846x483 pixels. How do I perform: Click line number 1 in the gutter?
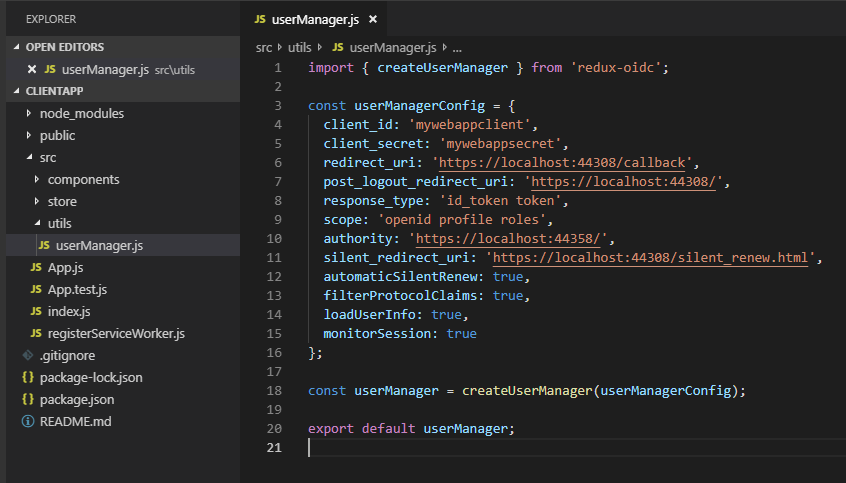click(277, 67)
